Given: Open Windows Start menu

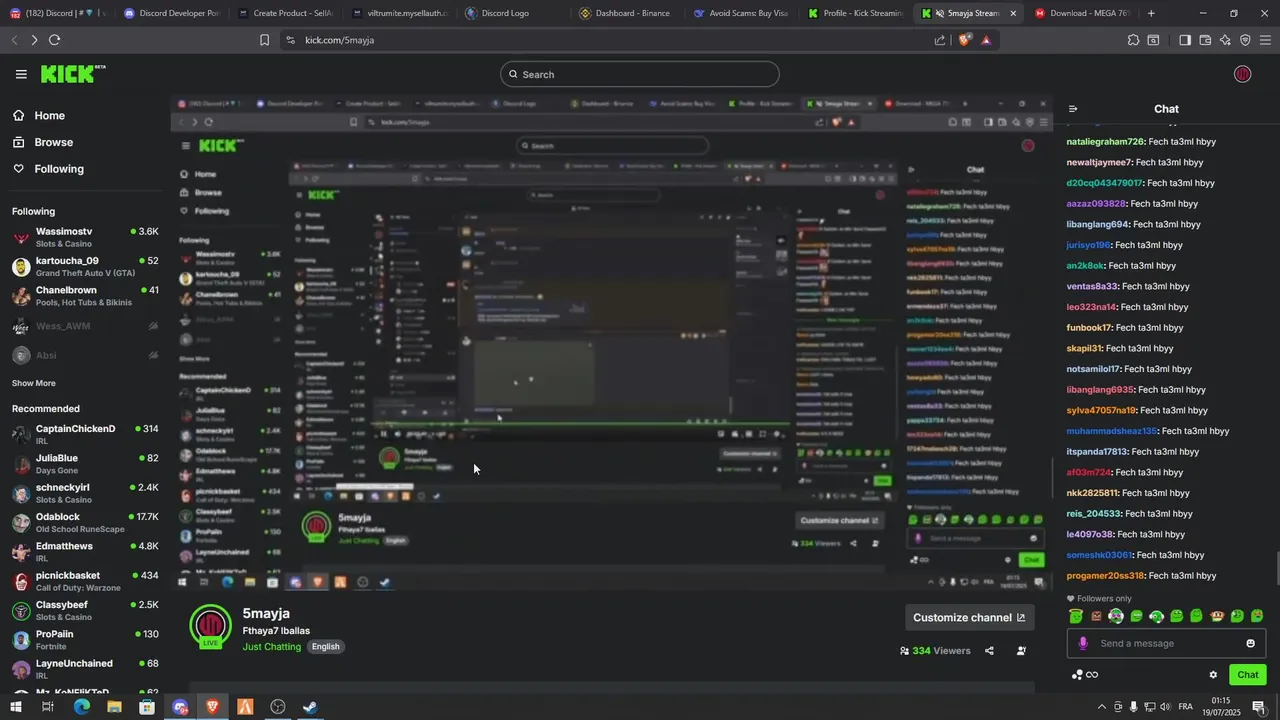Looking at the screenshot, I should [15, 707].
